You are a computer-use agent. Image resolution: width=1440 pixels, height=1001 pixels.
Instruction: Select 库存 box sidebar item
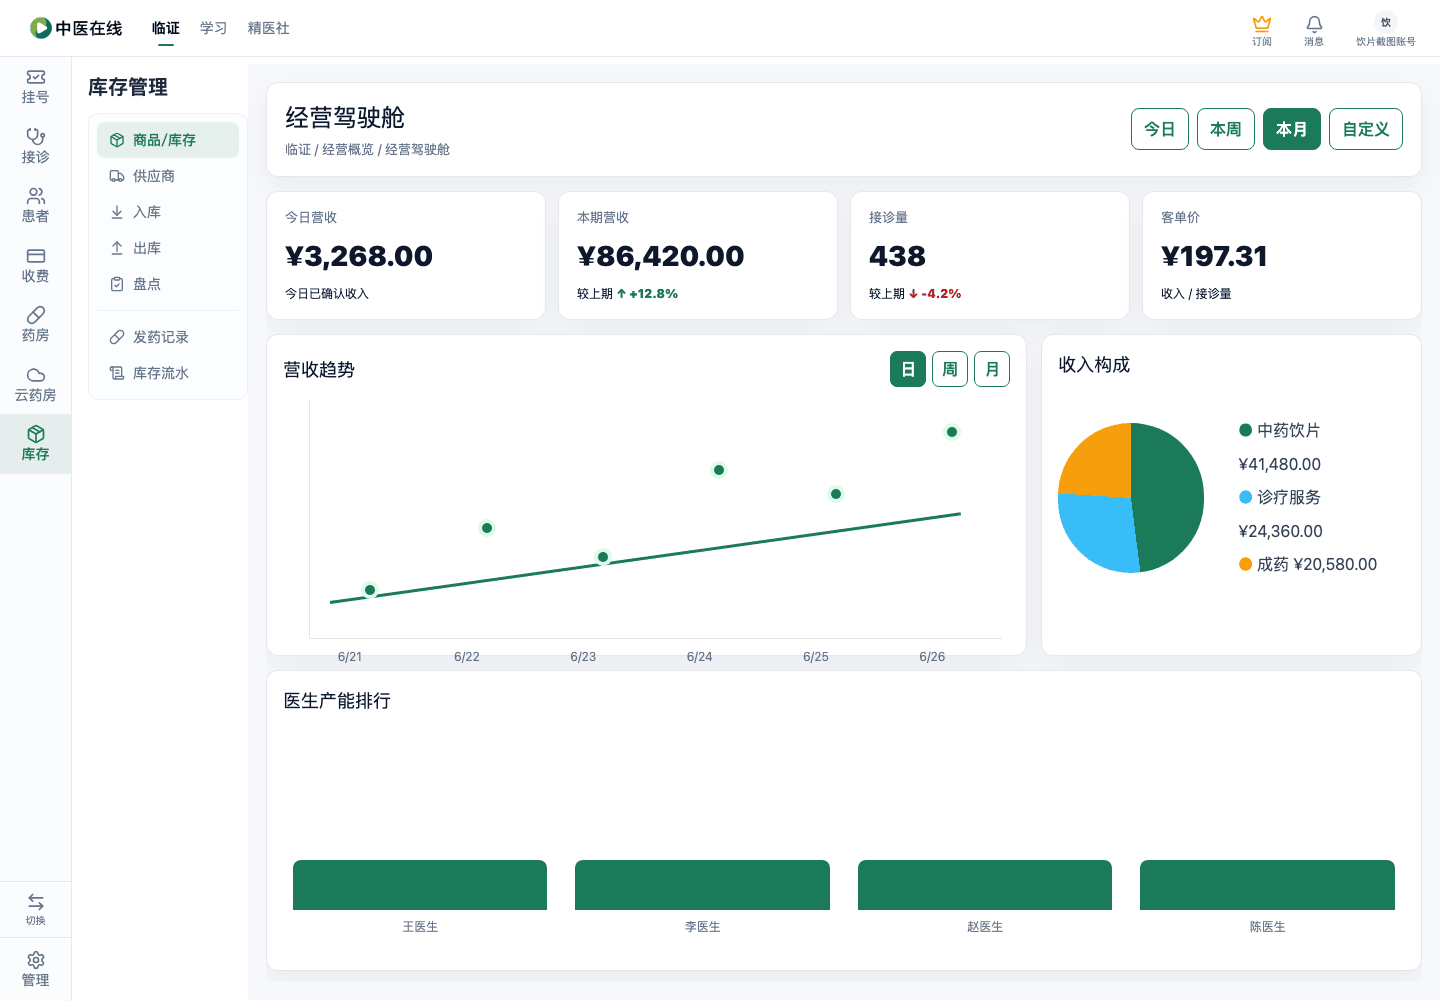tap(36, 444)
